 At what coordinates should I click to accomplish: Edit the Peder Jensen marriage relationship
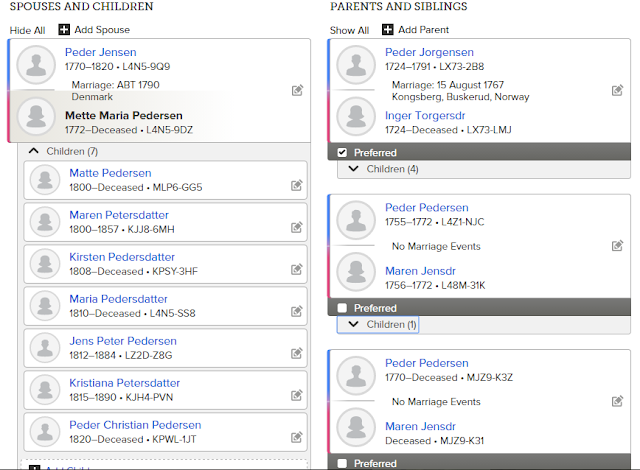click(297, 90)
